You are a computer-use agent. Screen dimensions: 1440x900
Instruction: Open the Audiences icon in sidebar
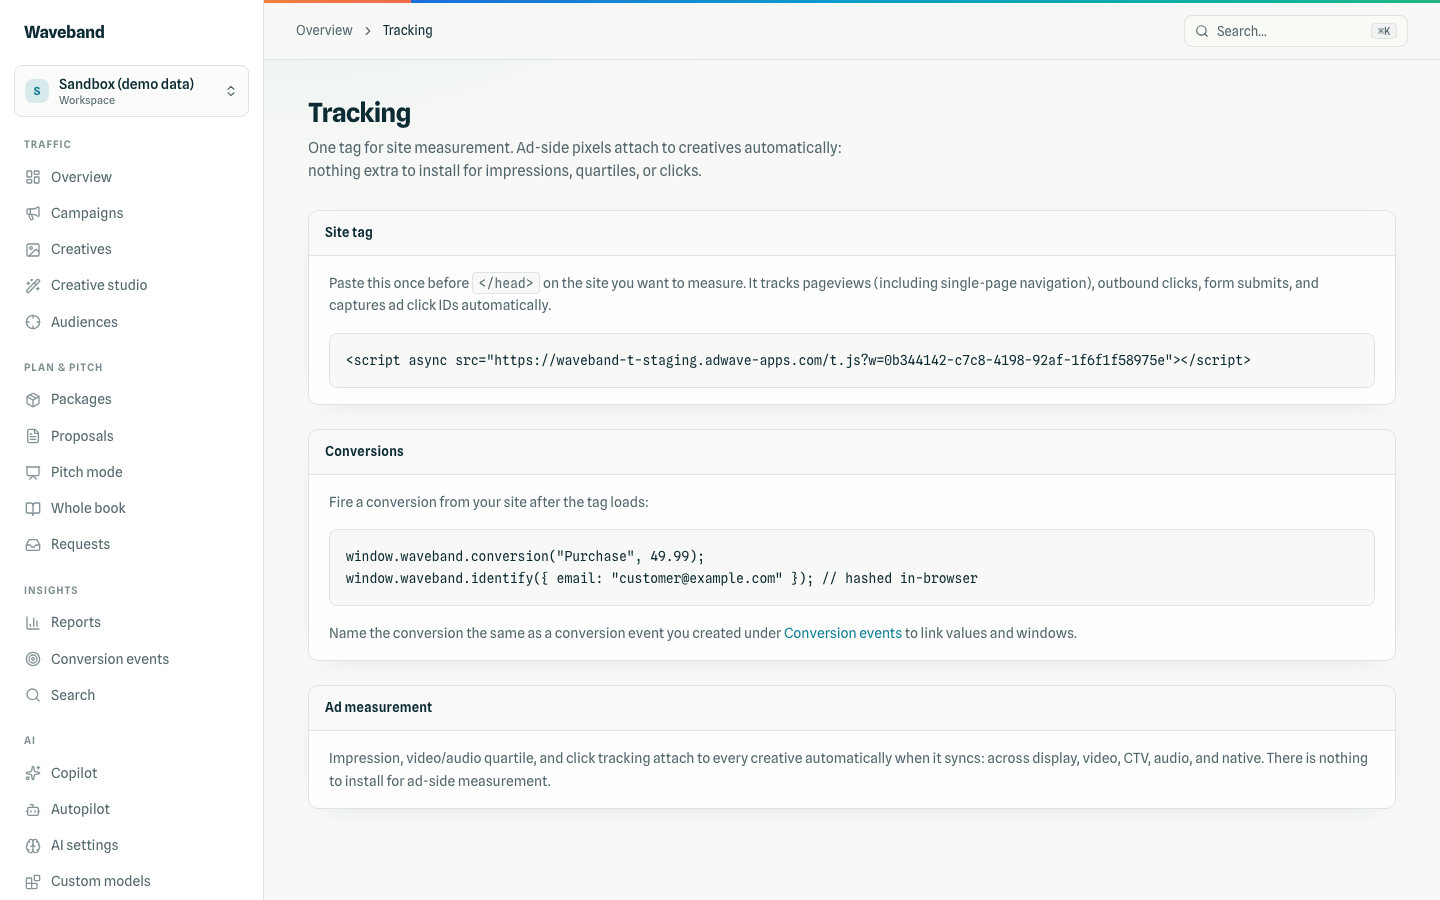point(33,322)
